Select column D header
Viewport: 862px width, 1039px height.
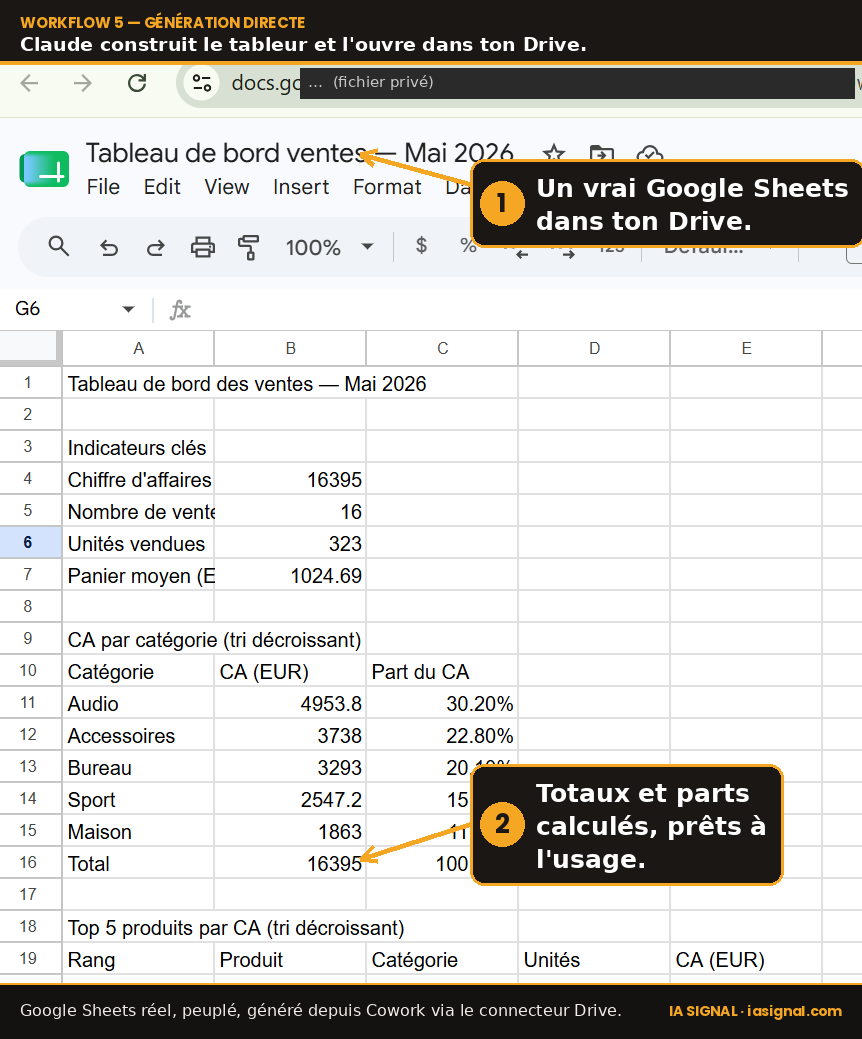pyautogui.click(x=594, y=349)
